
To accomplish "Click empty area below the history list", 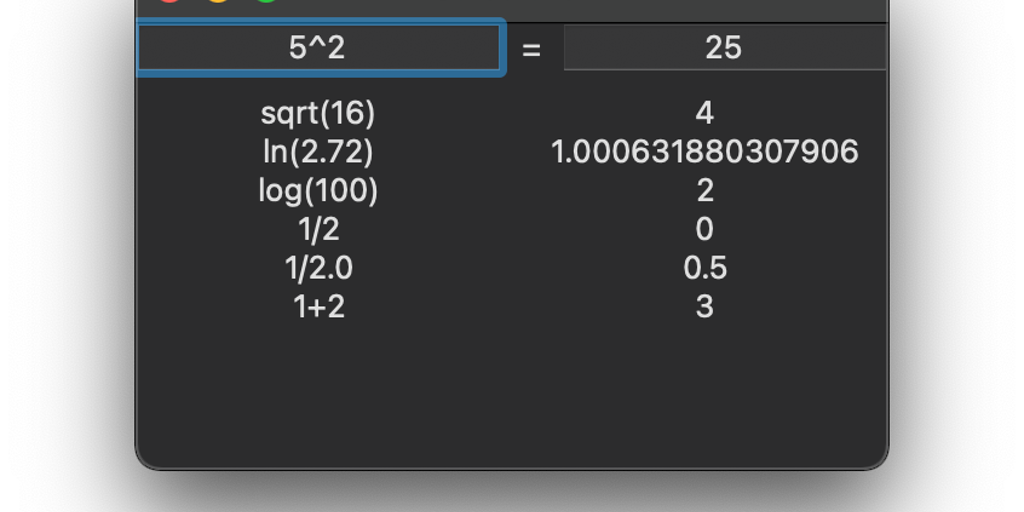I will [x=512, y=400].
